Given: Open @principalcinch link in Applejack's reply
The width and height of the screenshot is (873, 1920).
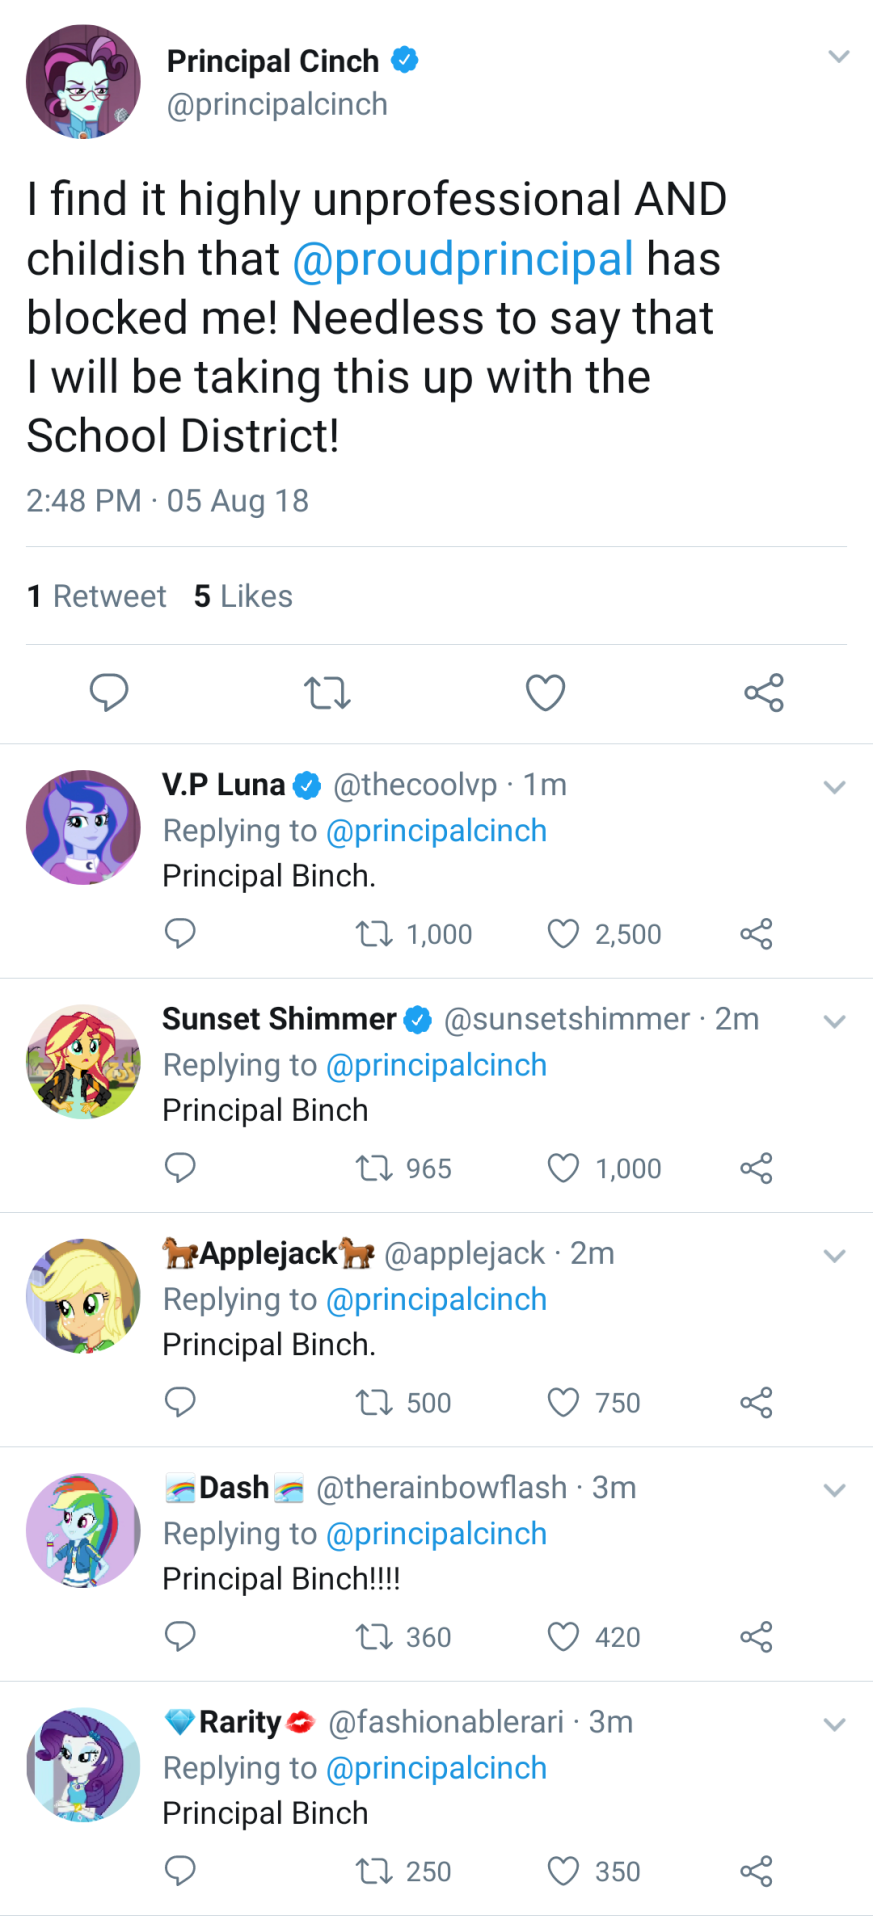Looking at the screenshot, I should coord(436,1299).
